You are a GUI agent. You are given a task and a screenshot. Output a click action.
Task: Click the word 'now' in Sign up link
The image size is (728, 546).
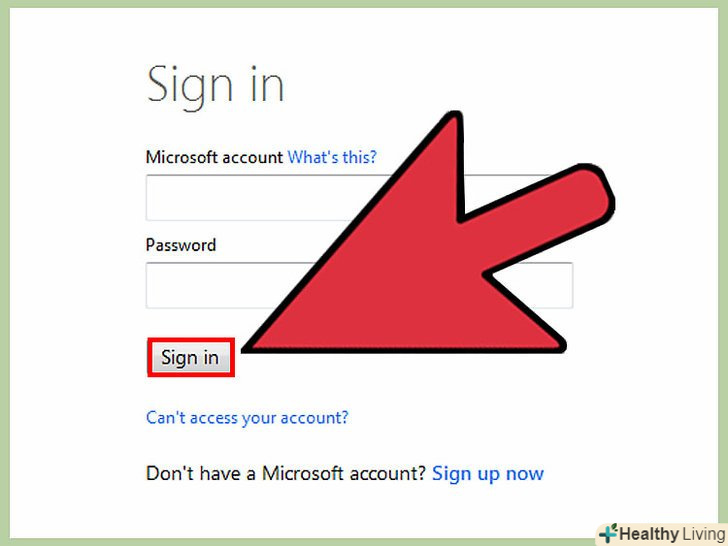(525, 474)
